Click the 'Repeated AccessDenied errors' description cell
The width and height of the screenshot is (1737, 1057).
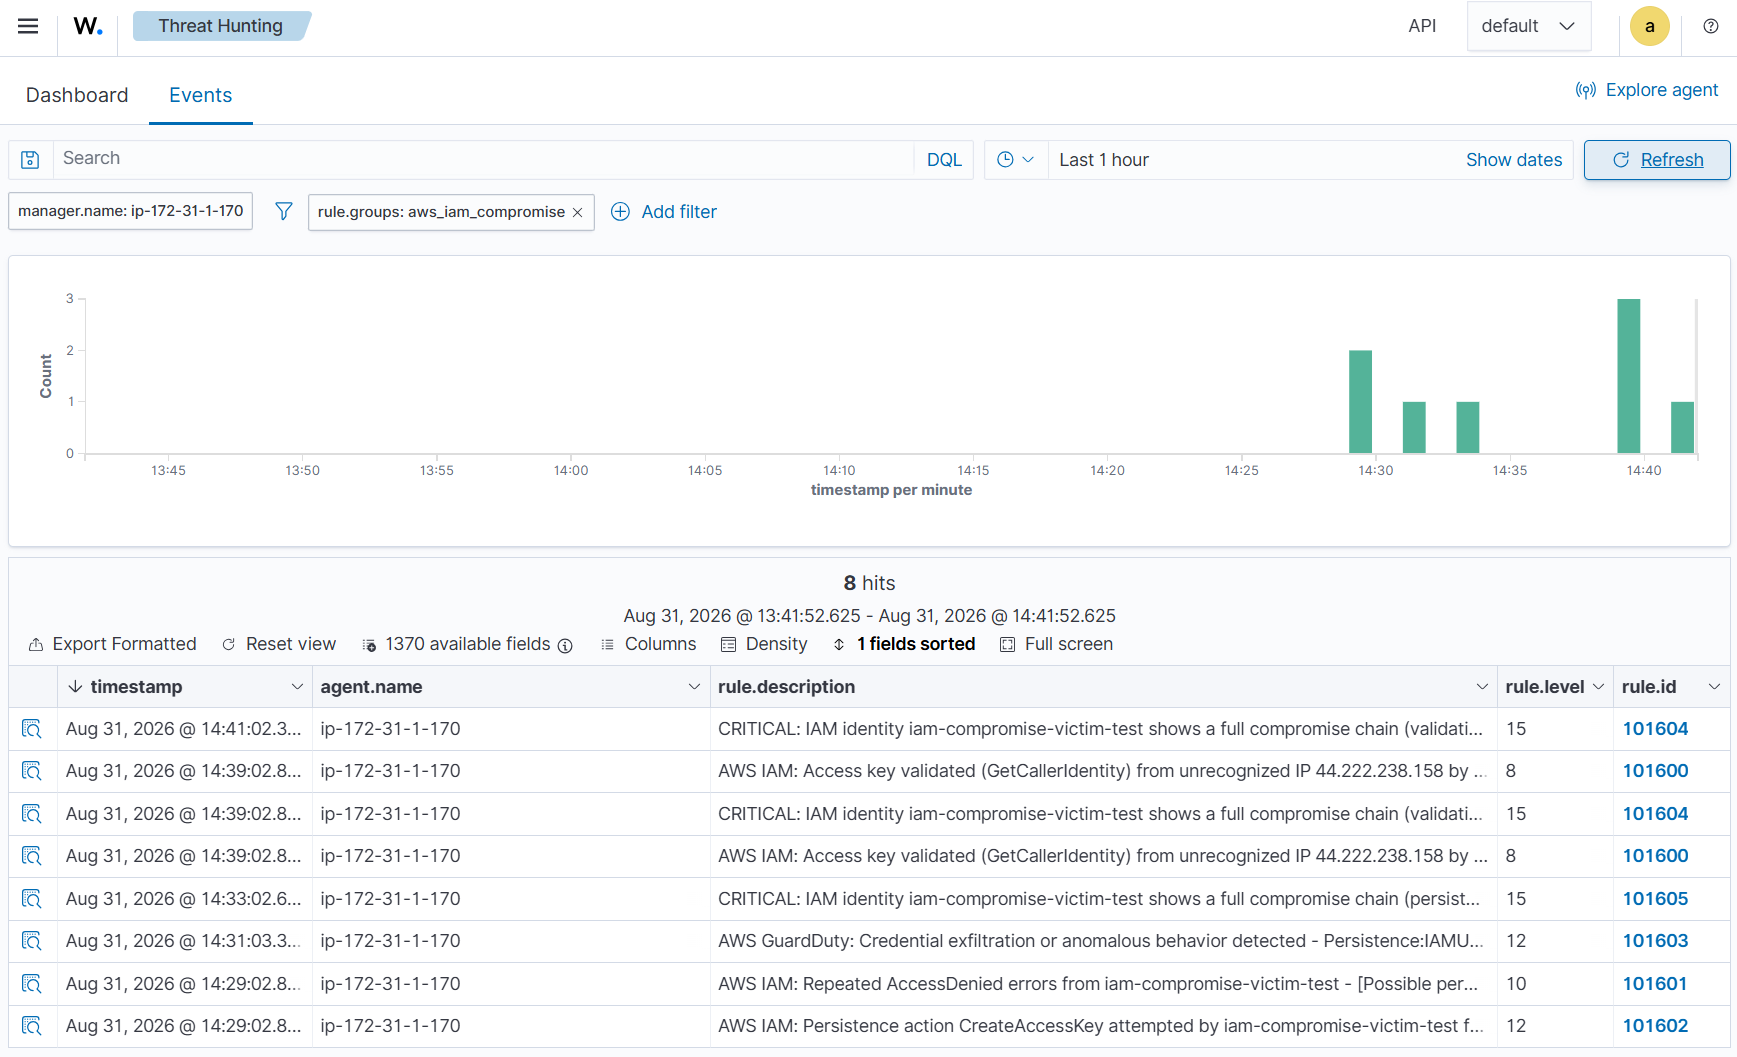click(x=1104, y=984)
